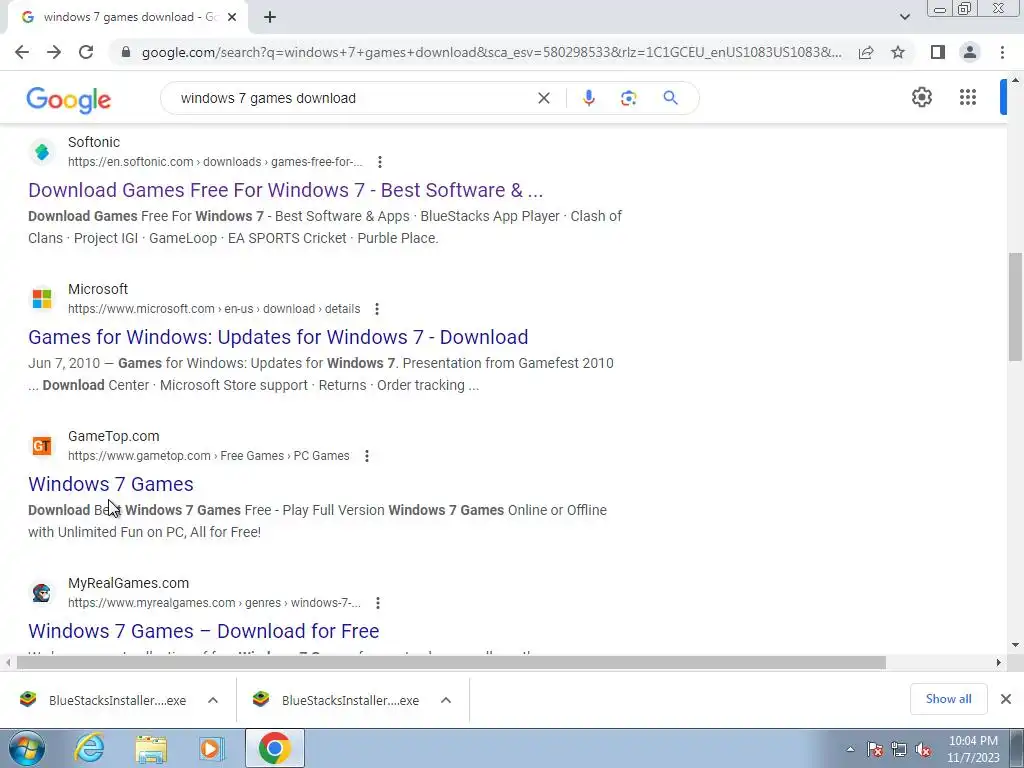The height and width of the screenshot is (768, 1024).
Task: Click the GameTop site favicon
Action: 42,445
